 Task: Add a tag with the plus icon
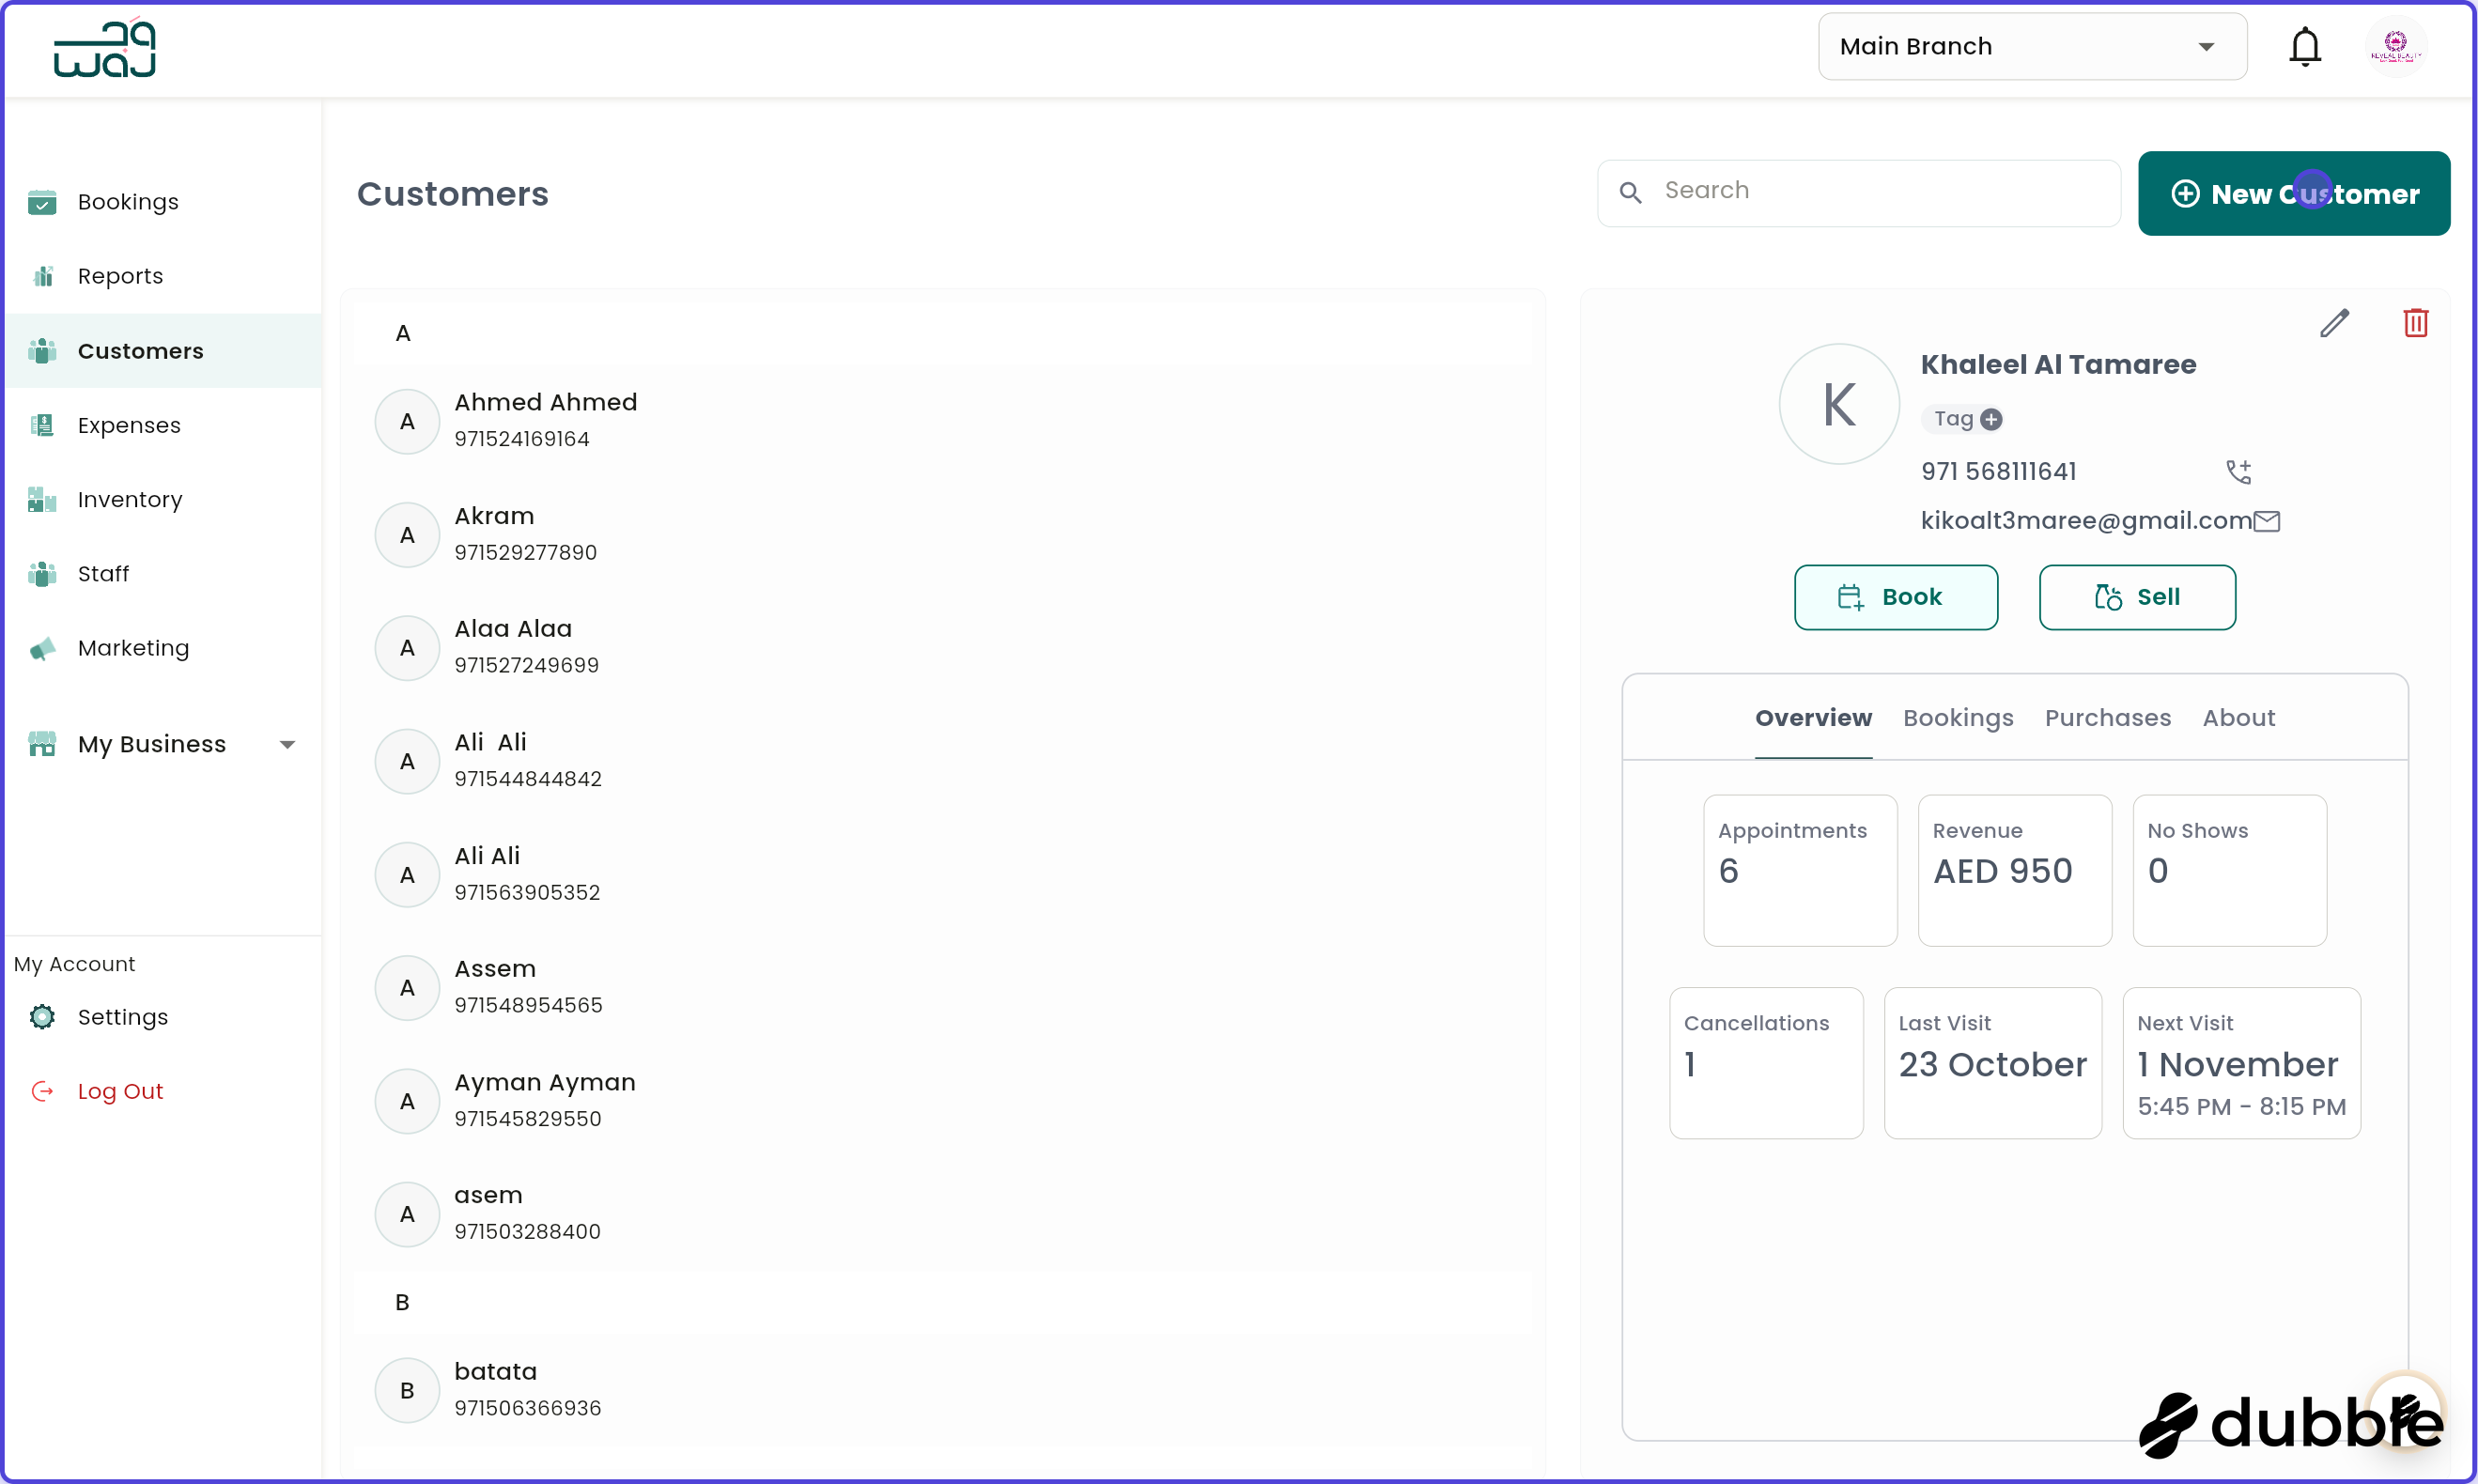[1992, 419]
